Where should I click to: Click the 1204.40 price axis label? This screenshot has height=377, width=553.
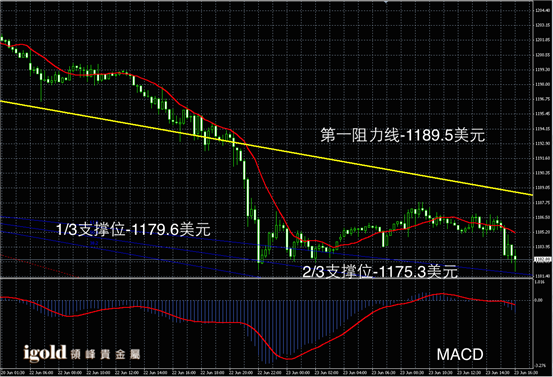pos(542,10)
